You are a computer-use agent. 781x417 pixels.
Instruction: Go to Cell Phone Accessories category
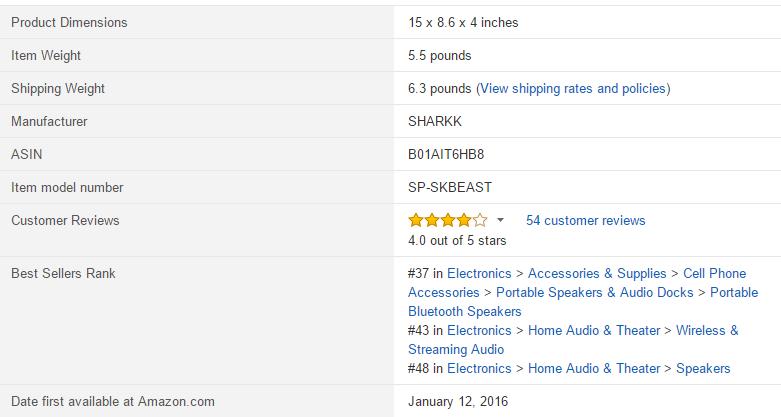coord(714,273)
